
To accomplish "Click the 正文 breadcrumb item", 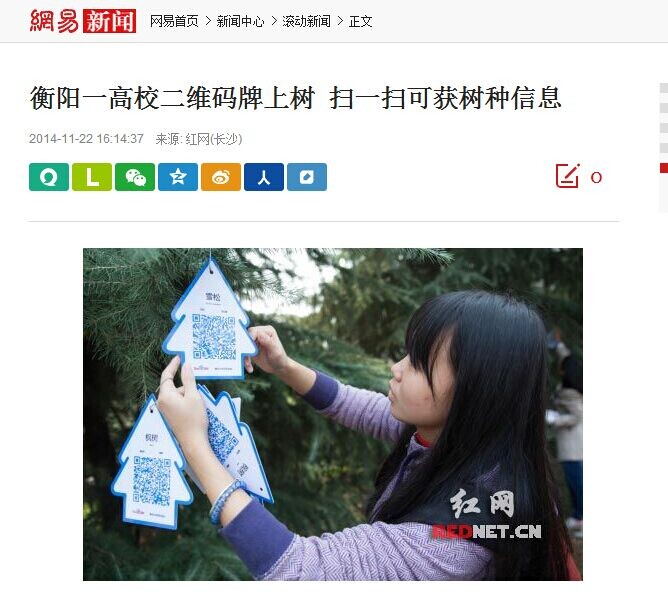I will tap(360, 21).
